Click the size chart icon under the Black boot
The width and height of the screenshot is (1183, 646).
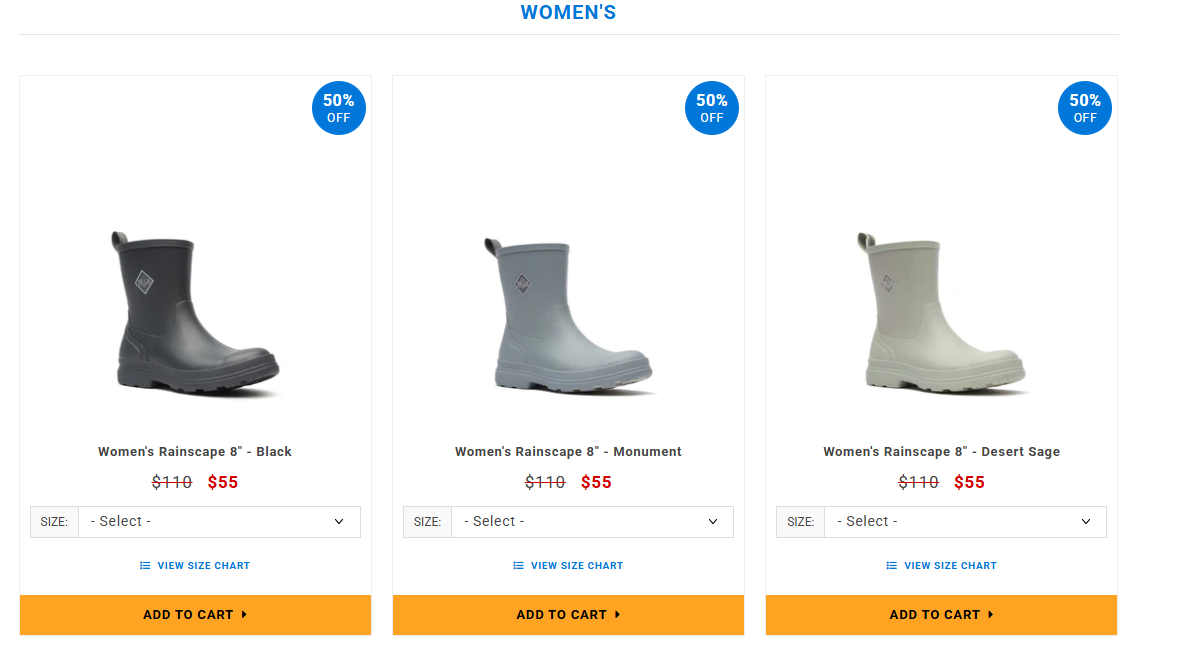click(x=144, y=565)
